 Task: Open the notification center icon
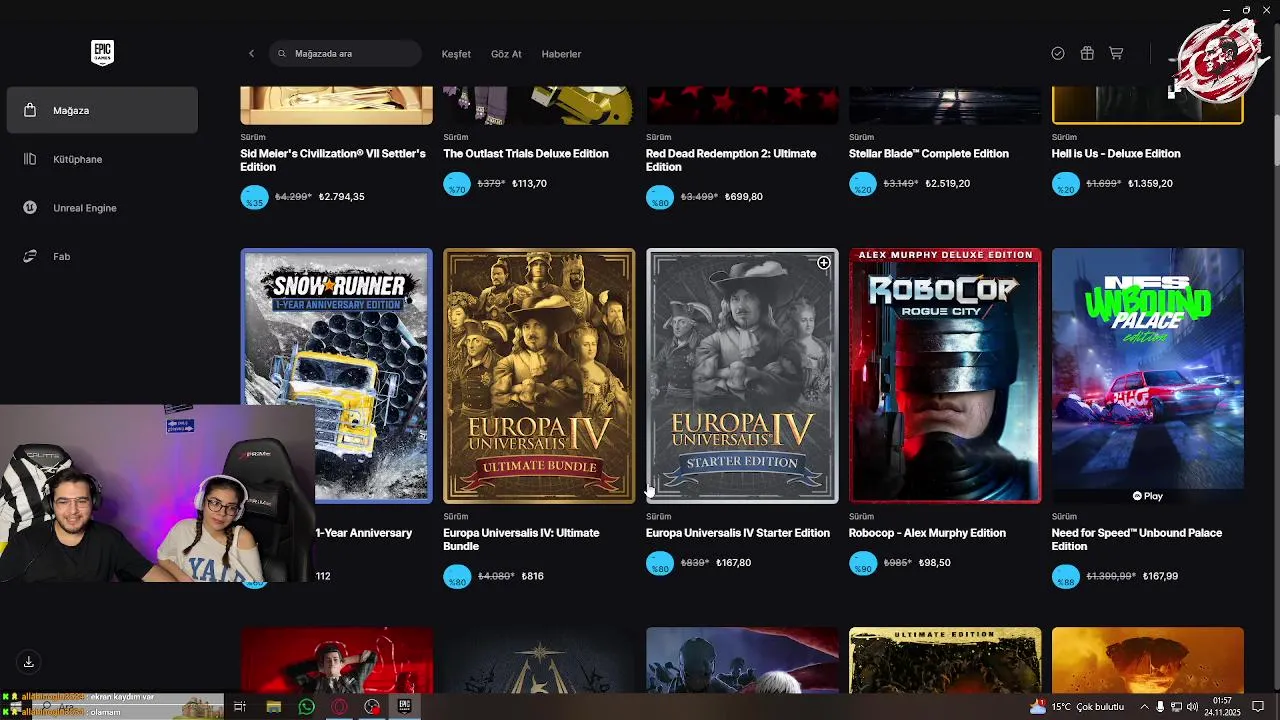pyautogui.click(x=1257, y=707)
